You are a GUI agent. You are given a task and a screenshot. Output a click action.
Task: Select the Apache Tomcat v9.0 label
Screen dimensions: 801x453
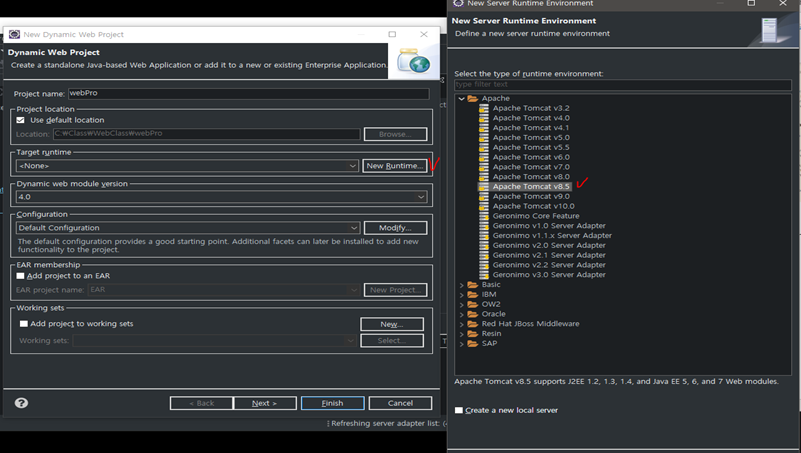531,196
